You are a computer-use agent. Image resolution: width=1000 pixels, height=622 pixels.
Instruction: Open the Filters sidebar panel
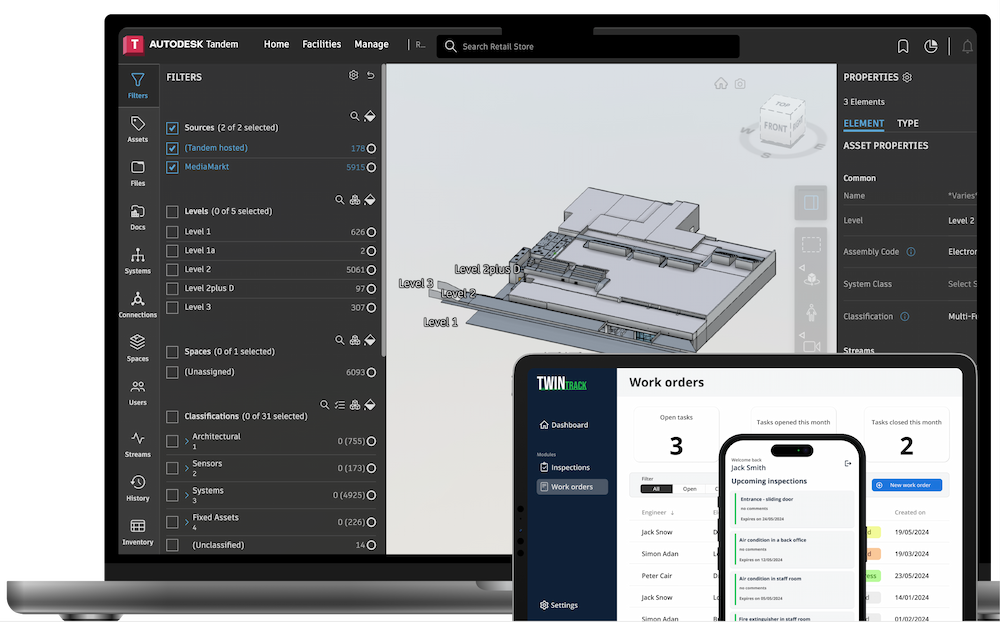tap(138, 85)
